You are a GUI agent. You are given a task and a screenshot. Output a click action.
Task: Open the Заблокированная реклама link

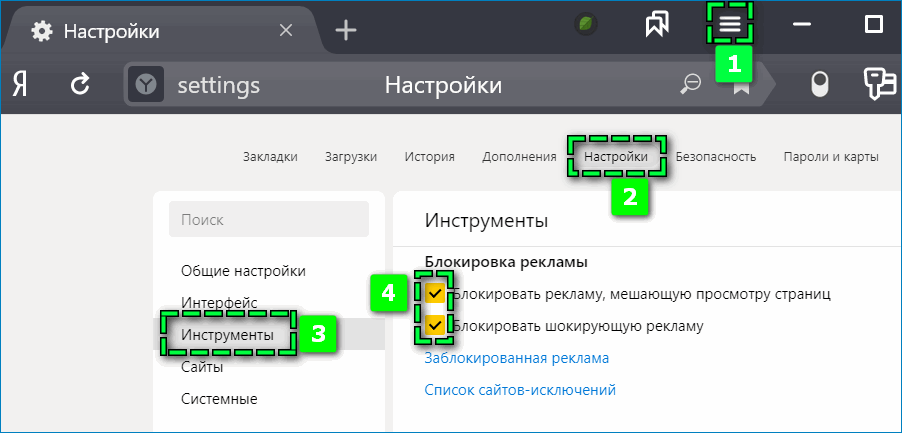[x=517, y=358]
